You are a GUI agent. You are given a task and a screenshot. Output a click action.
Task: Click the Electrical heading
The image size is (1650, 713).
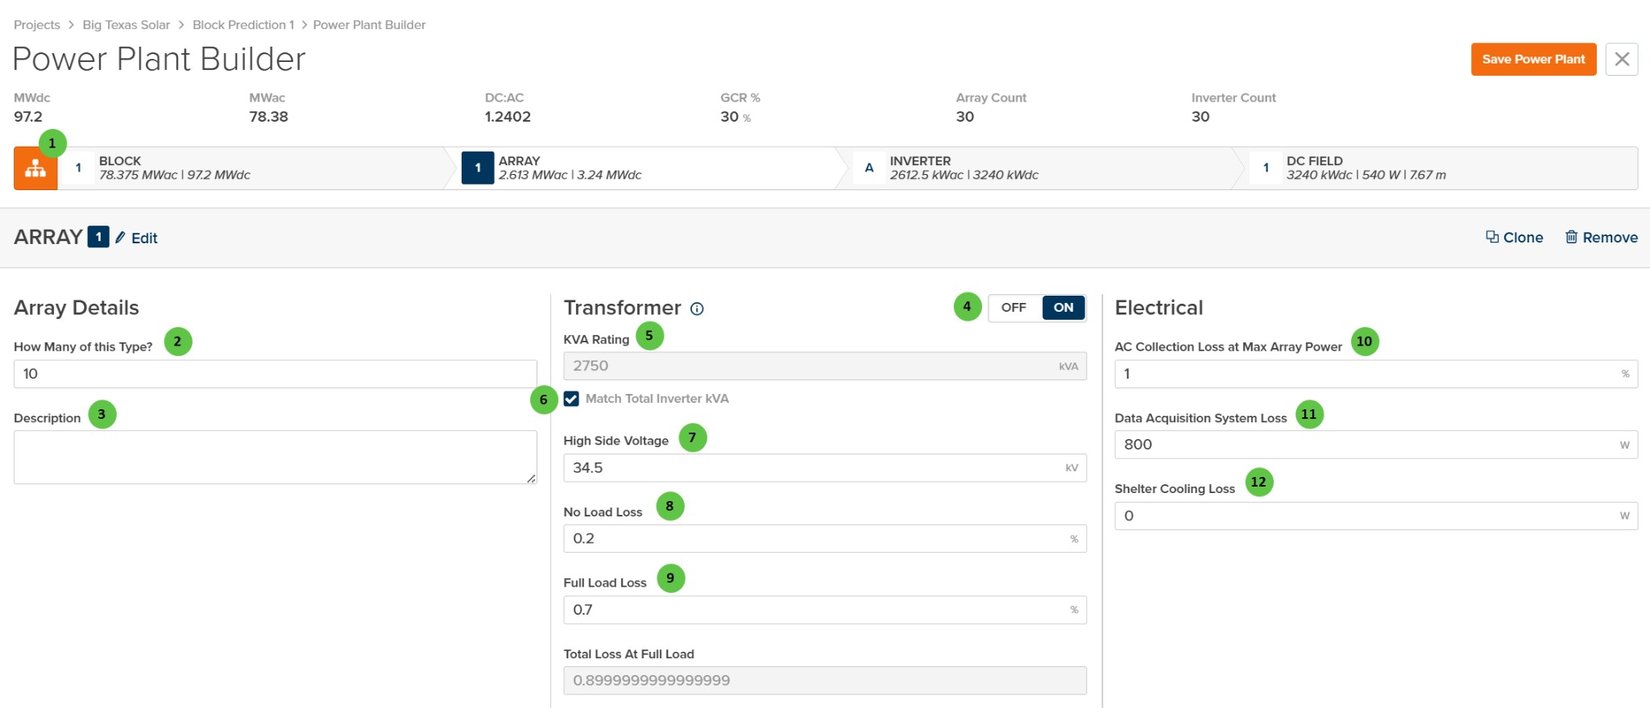pos(1159,308)
